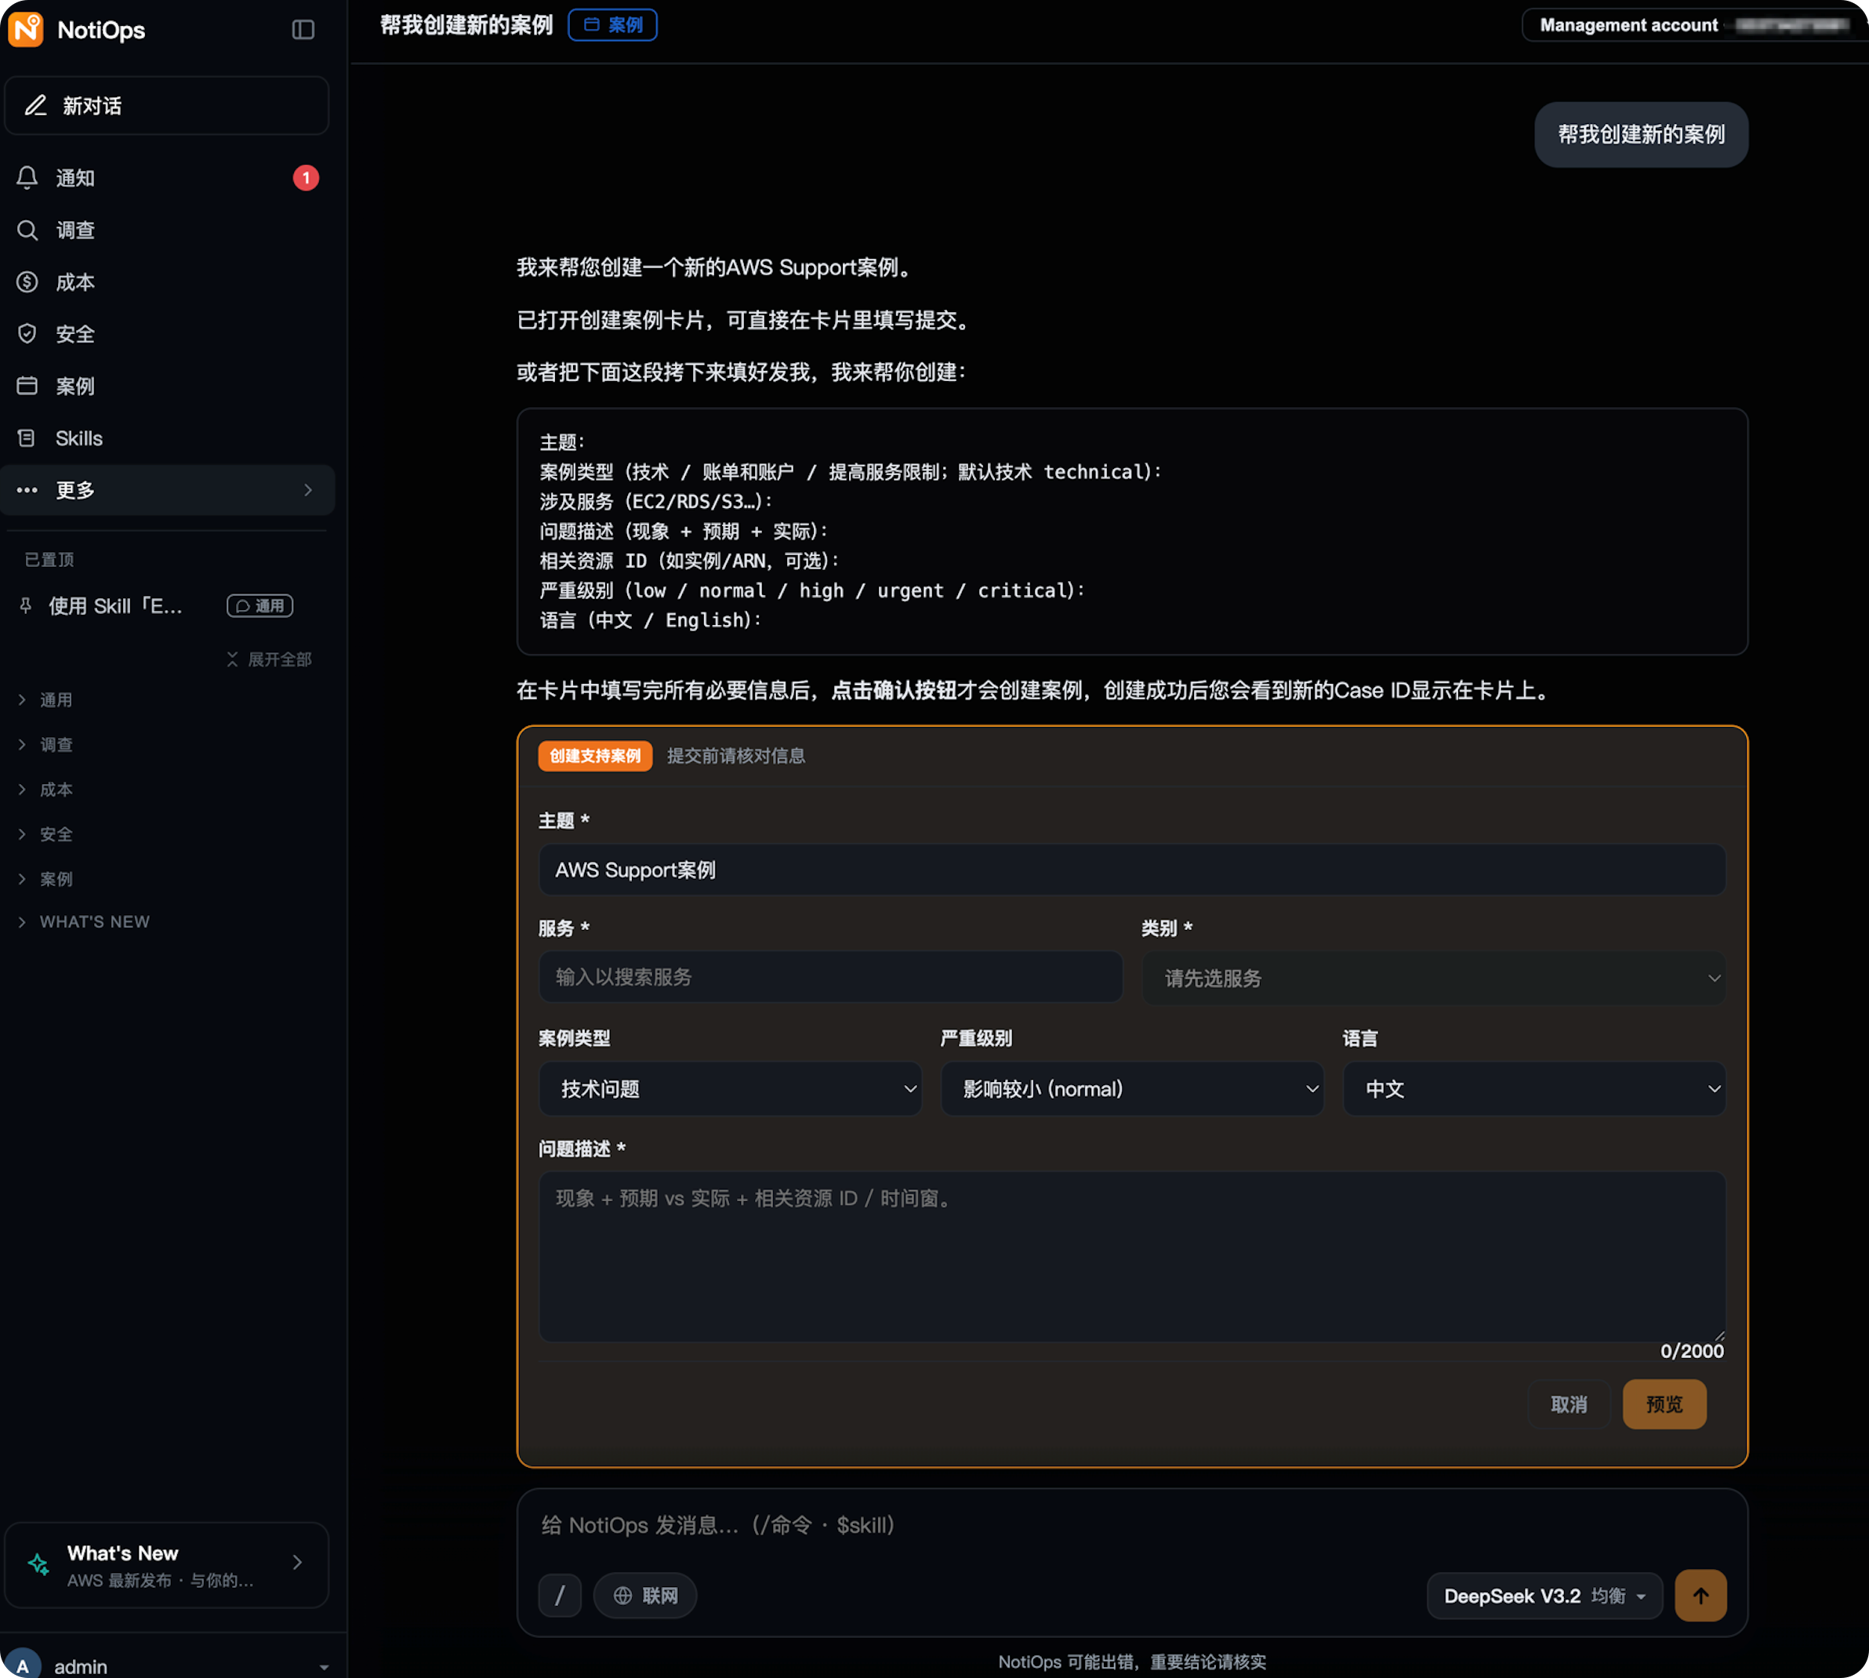Click the code block template text
The height and width of the screenshot is (1678, 1869).
point(1132,531)
